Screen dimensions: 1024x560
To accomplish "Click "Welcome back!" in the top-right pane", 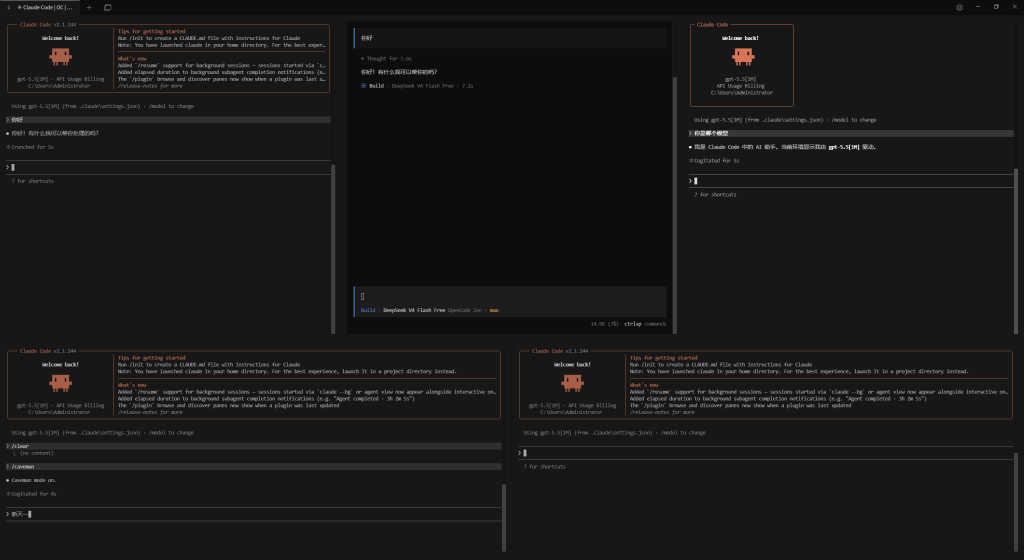I will pos(740,39).
